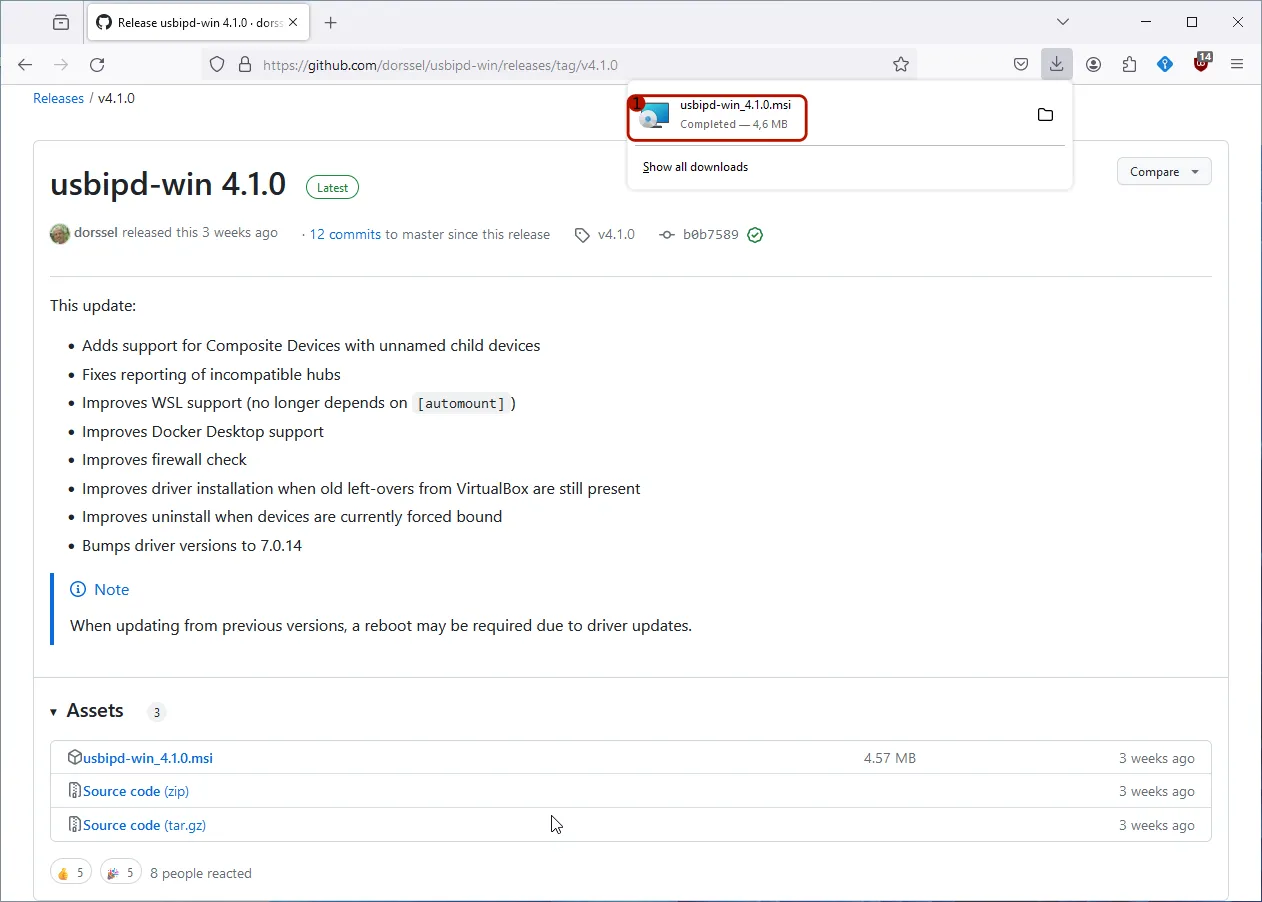Image resolution: width=1262 pixels, height=902 pixels.
Task: Open the containing folder of the download
Action: coord(1045,114)
